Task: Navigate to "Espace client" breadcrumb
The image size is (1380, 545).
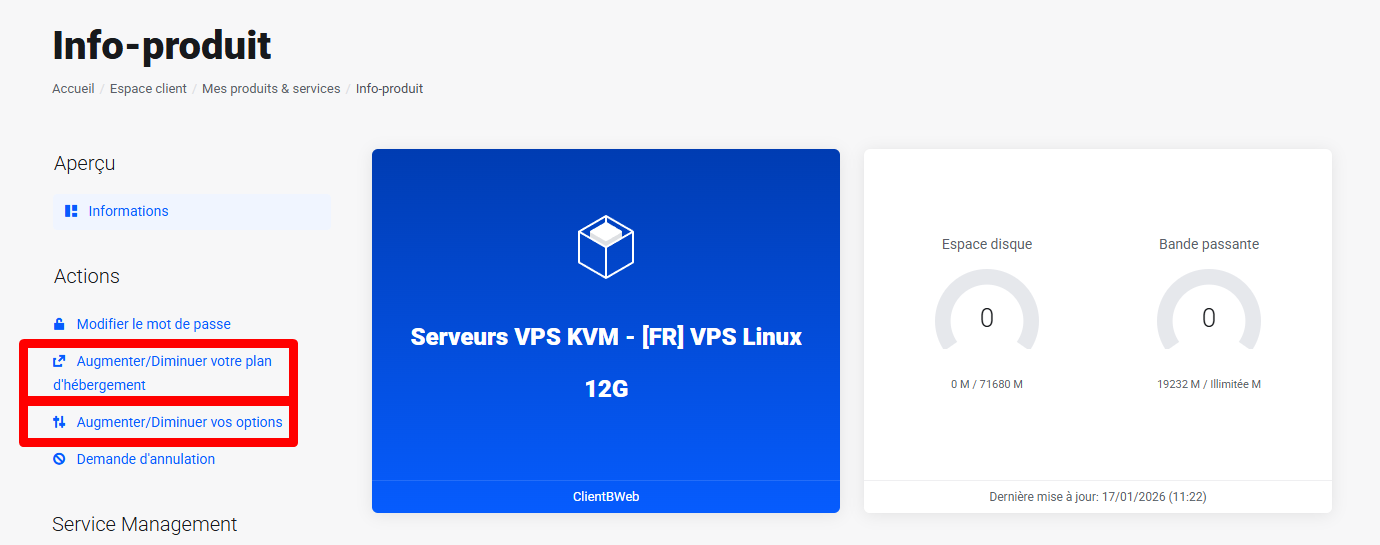Action: (148, 89)
